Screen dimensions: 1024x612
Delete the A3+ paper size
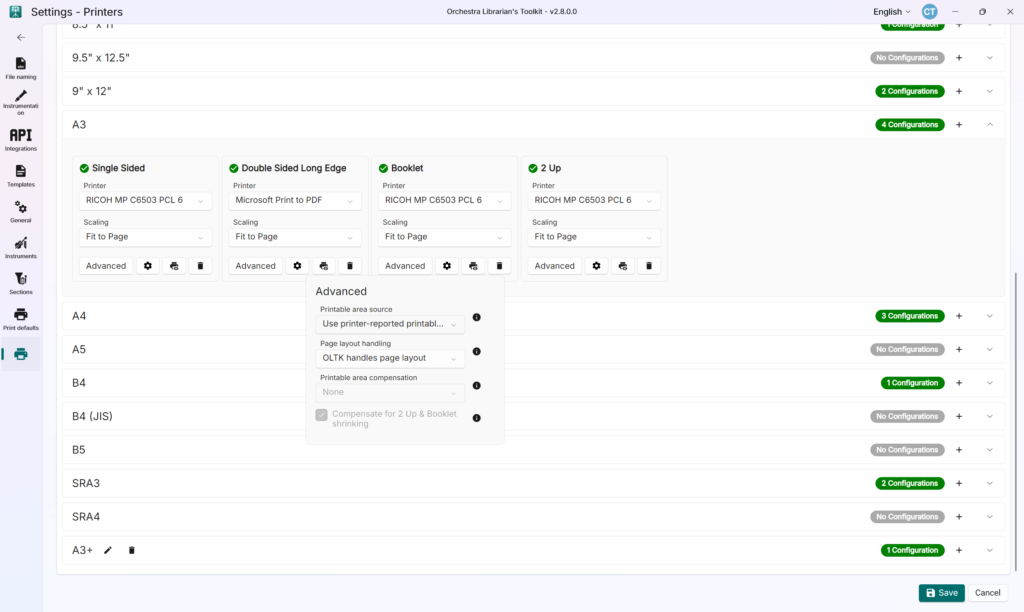[131, 550]
